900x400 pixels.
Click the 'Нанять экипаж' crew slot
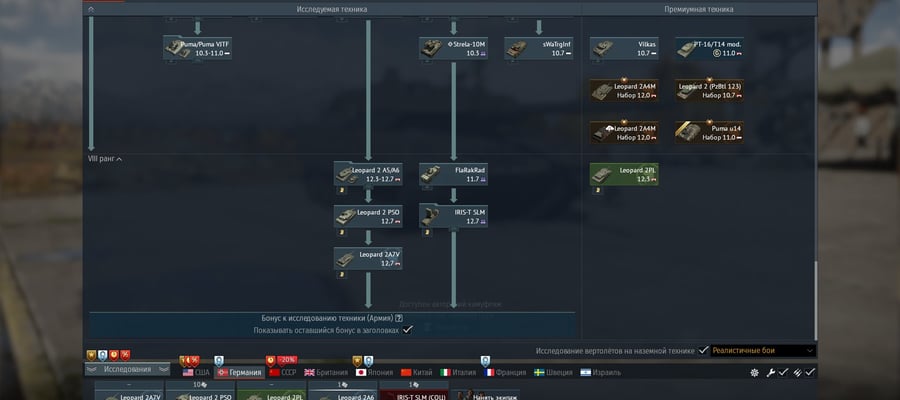486,395
